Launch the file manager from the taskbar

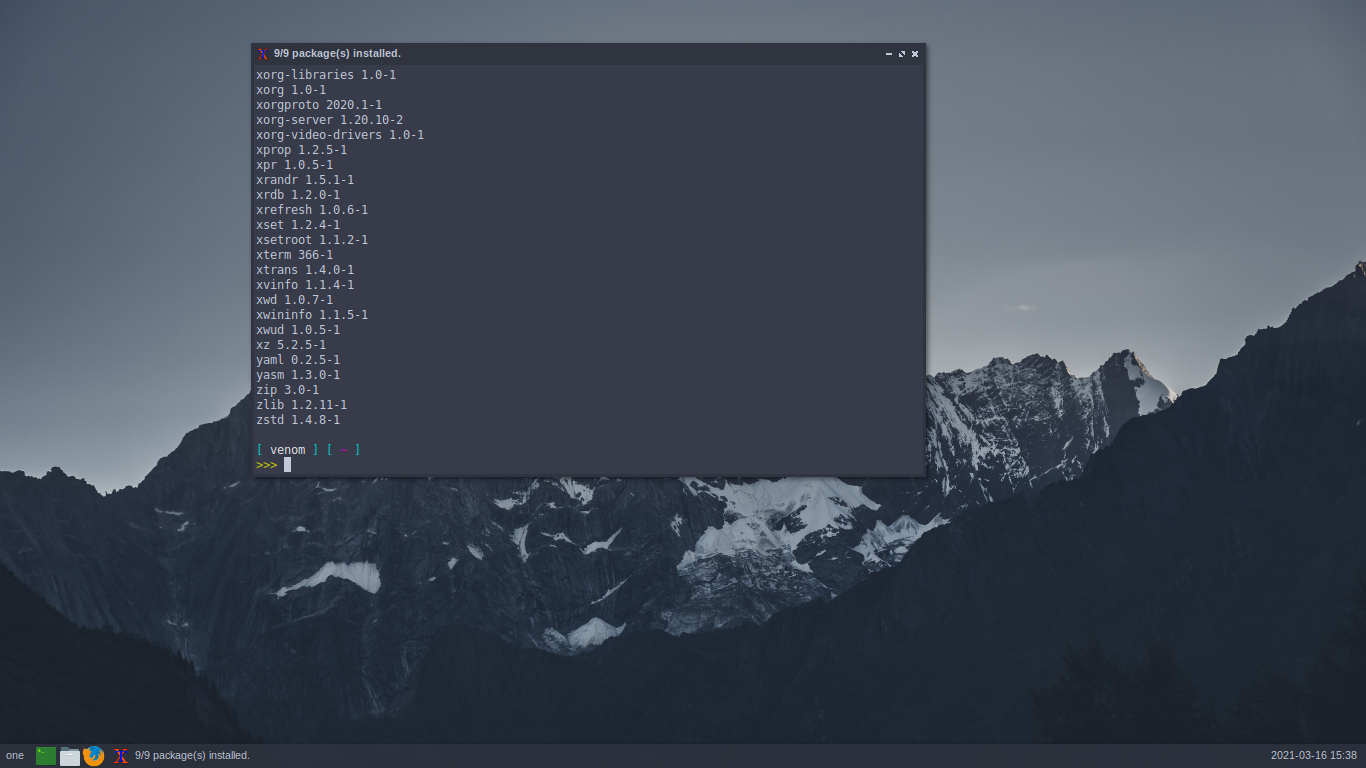[x=70, y=756]
